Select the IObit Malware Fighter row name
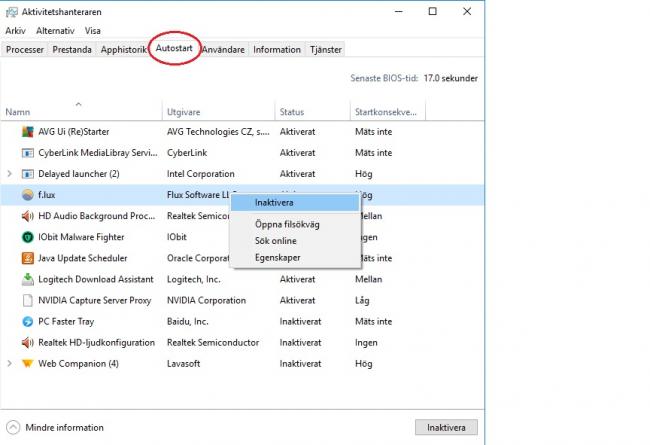The width and height of the screenshot is (650, 445). pyautogui.click(x=81, y=237)
